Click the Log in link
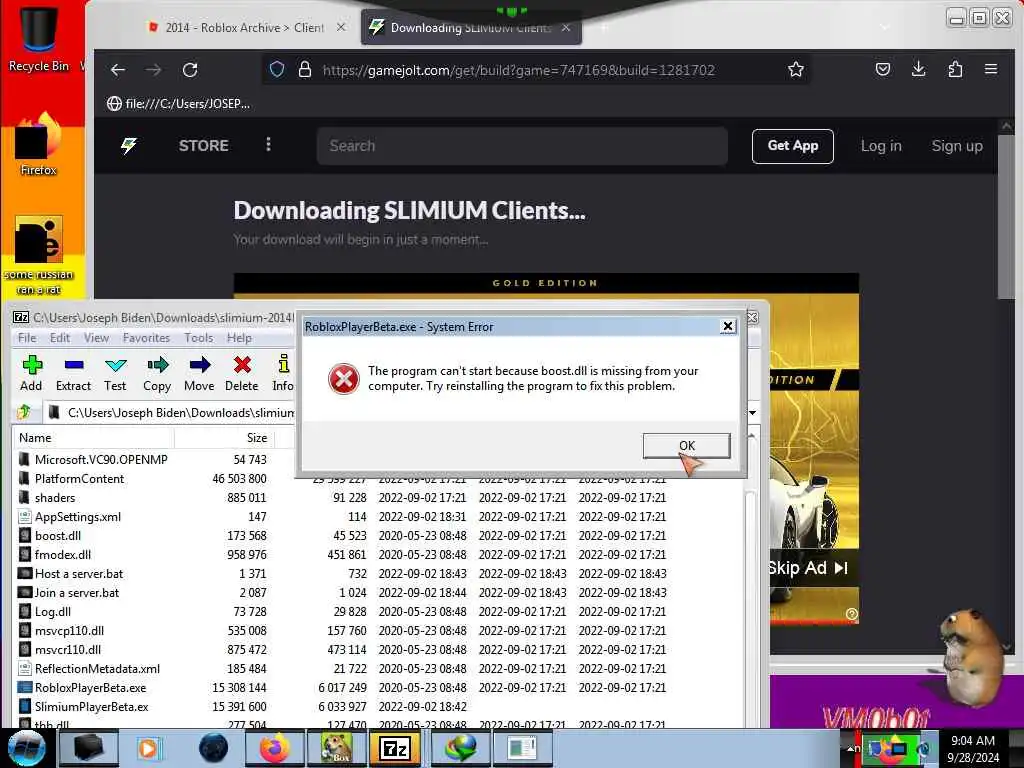The image size is (1024, 768). point(881,146)
